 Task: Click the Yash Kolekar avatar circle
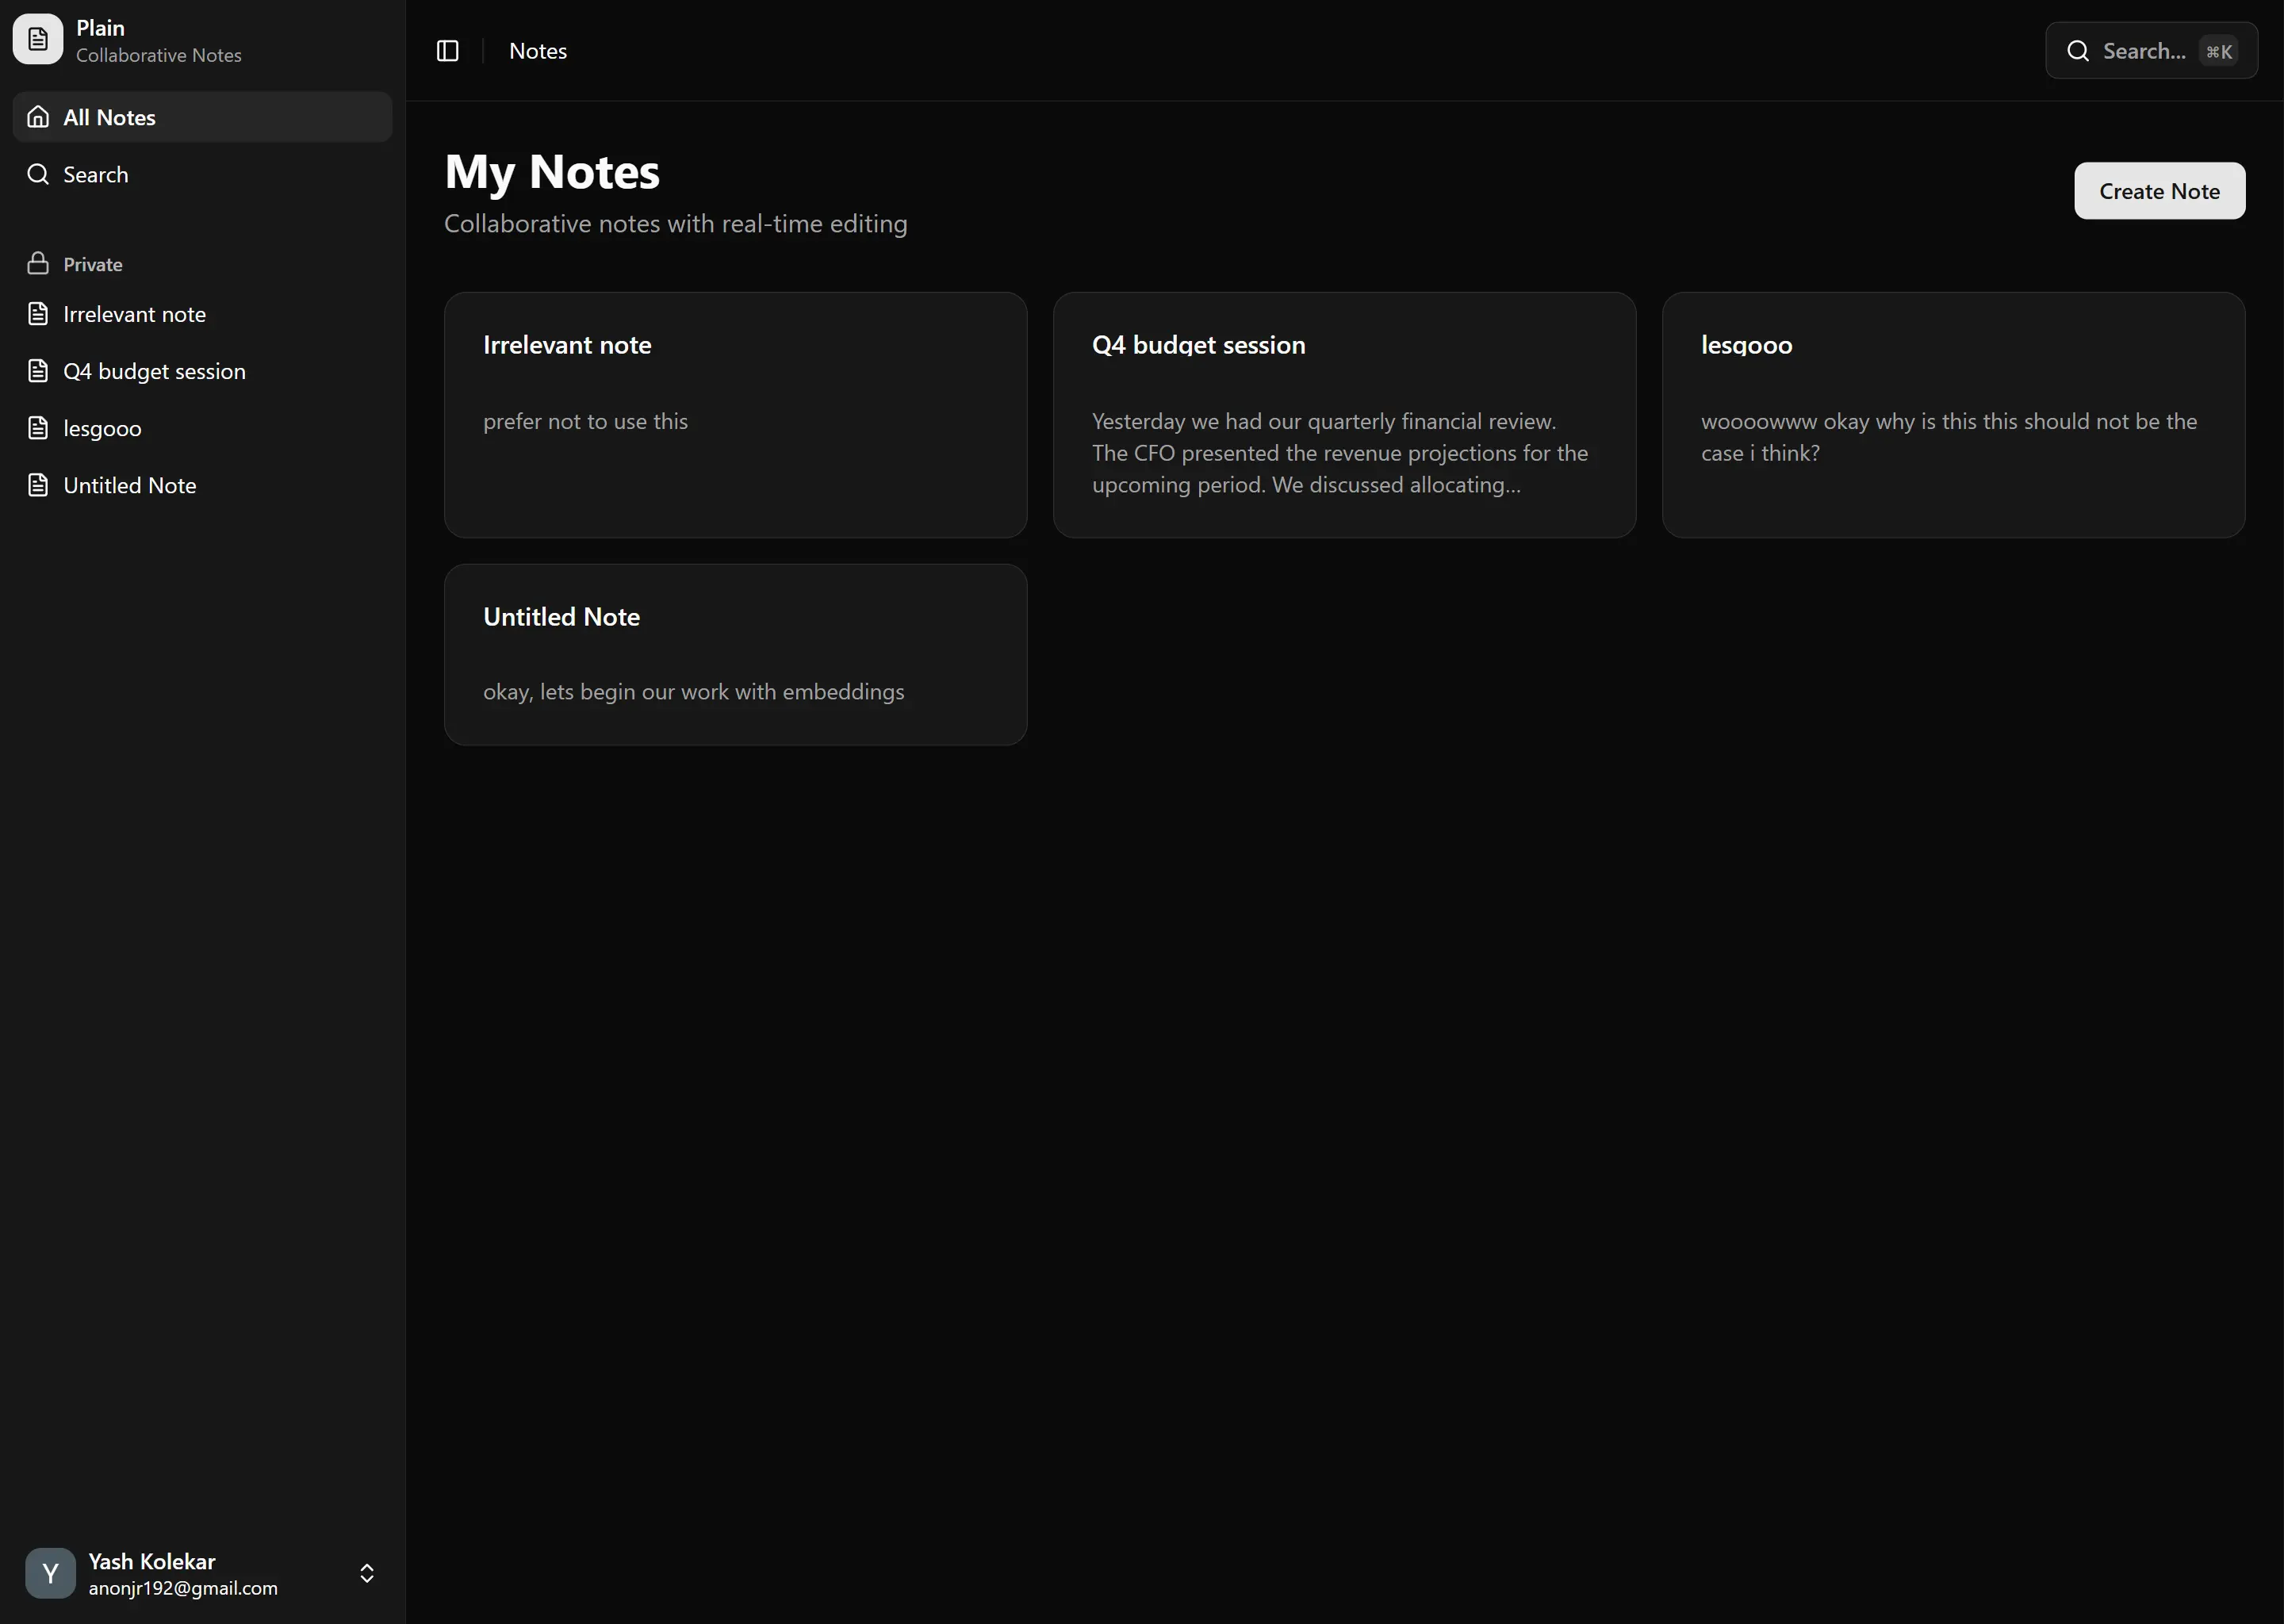[49, 1572]
